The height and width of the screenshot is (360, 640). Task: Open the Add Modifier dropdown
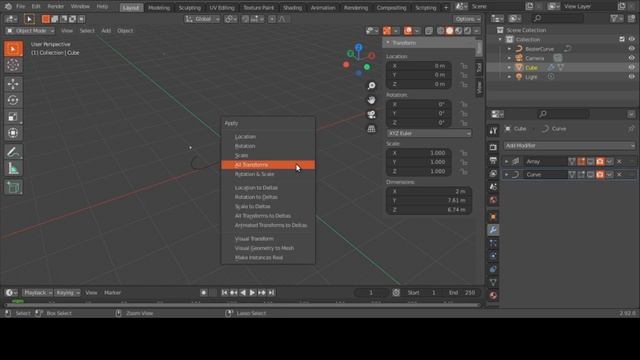point(569,146)
